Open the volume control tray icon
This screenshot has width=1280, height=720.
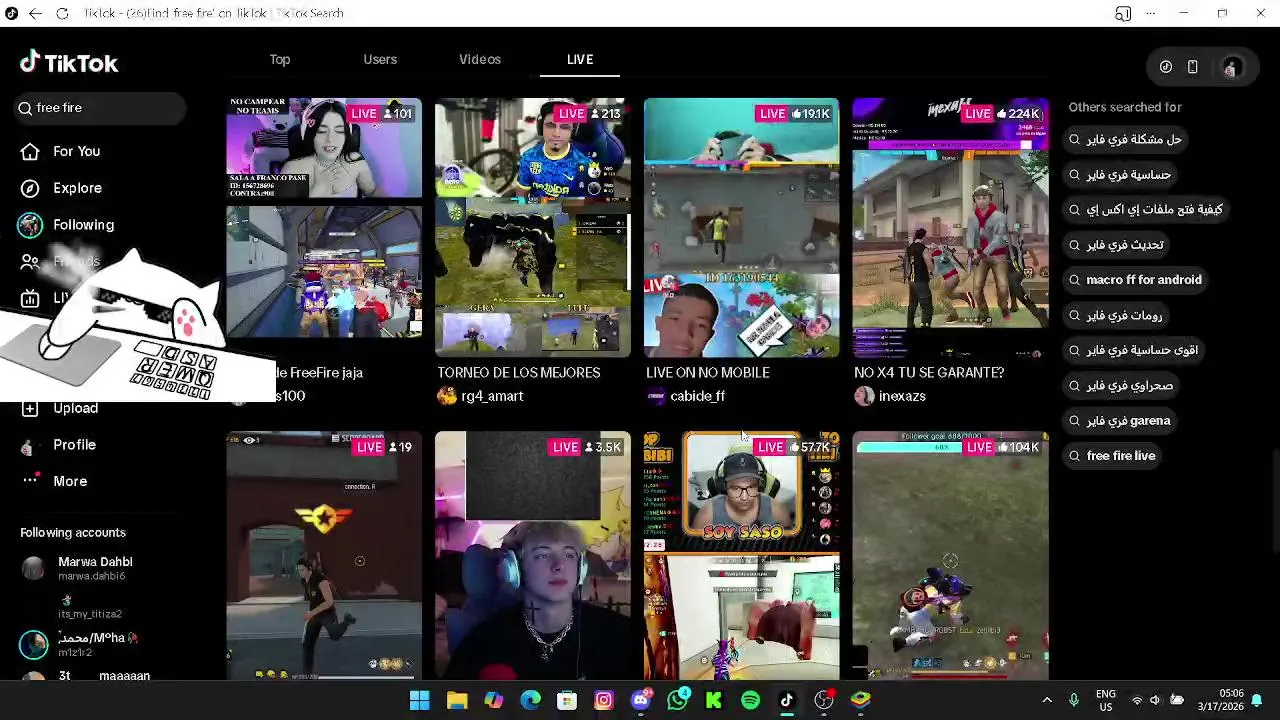pos(1155,700)
